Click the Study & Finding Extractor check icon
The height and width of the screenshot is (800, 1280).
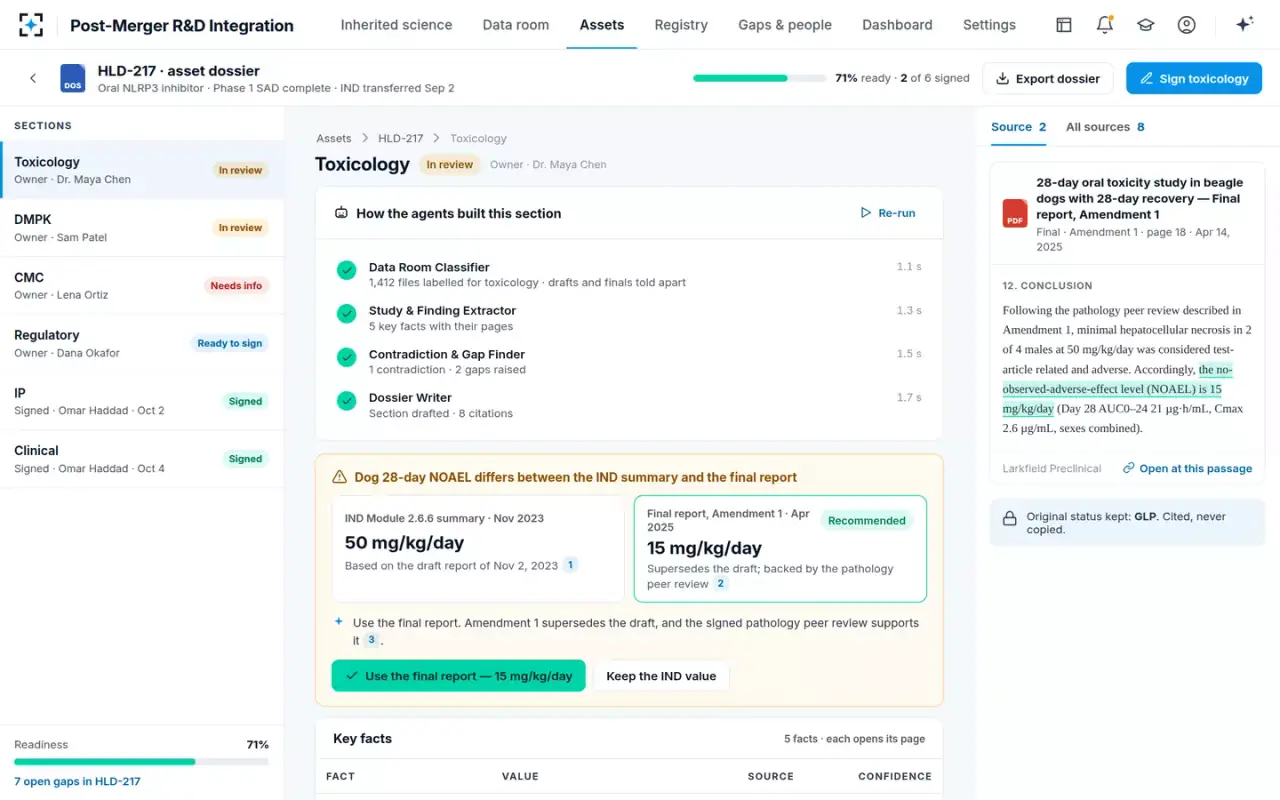[x=347, y=313]
